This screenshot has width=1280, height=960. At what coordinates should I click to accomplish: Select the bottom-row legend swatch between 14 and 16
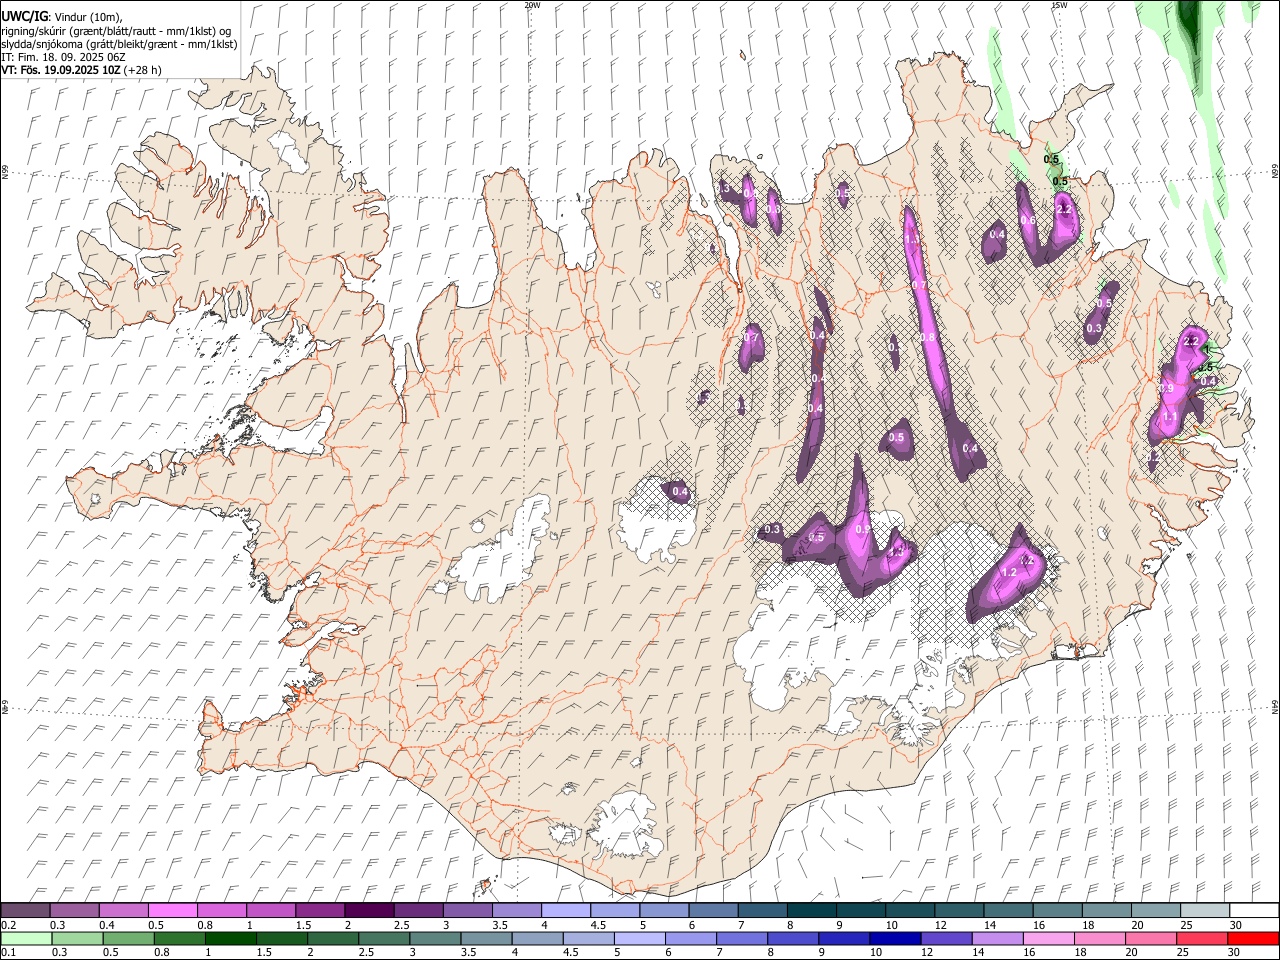coord(998,938)
